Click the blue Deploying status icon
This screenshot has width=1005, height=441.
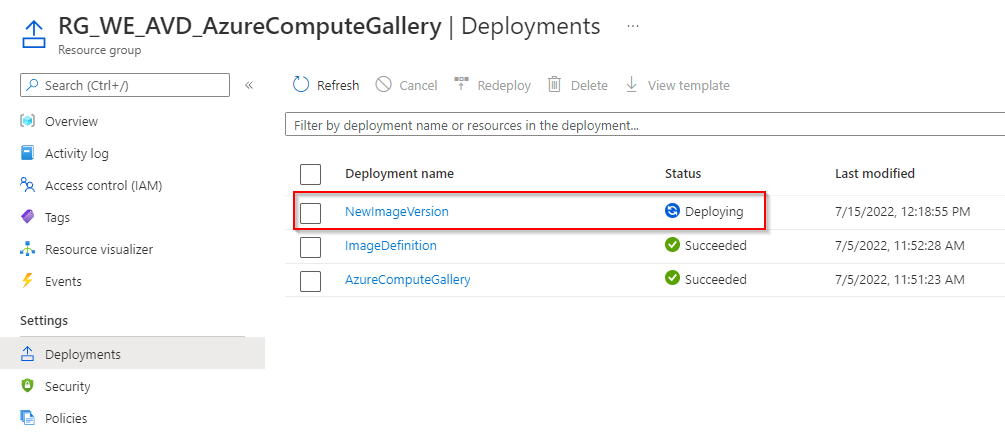tap(672, 211)
